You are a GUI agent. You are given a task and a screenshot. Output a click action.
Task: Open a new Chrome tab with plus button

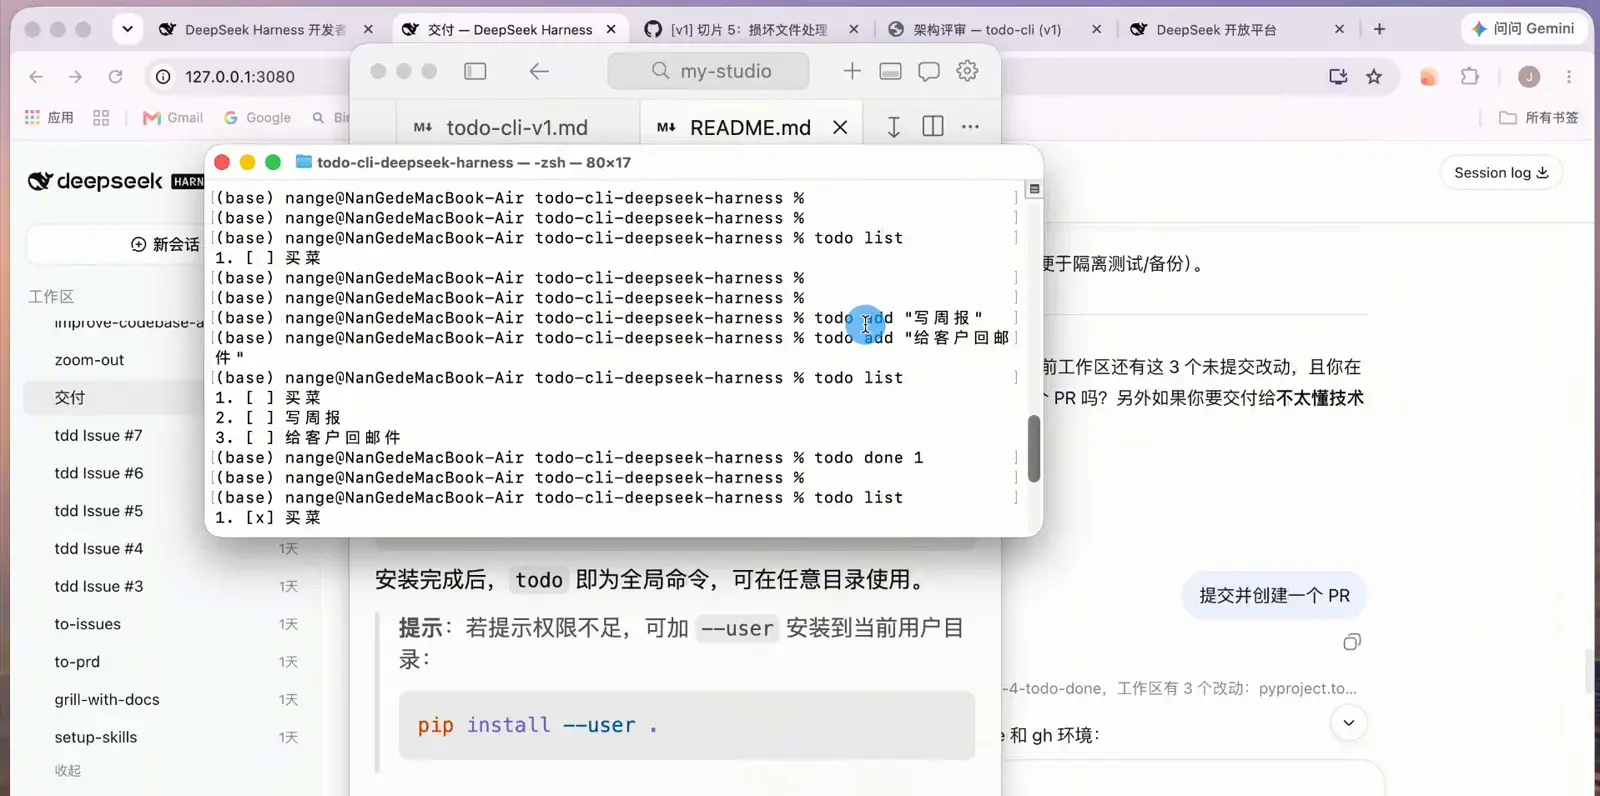pyautogui.click(x=1379, y=29)
